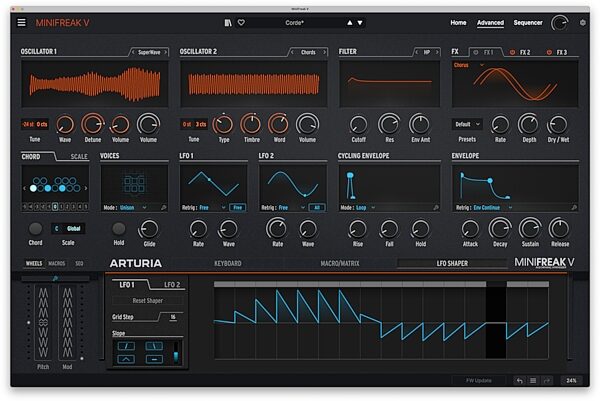Undo with the status bar arrow
Image resolution: width=600 pixels, height=401 pixels.
pos(520,380)
